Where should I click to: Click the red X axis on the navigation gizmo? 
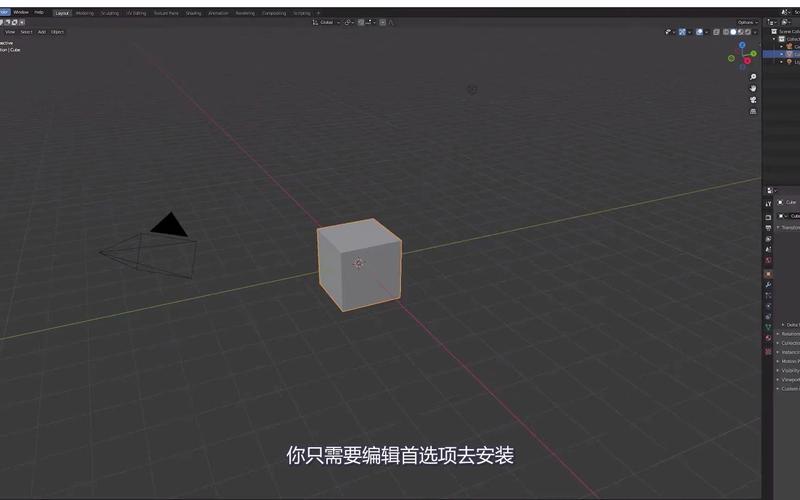pyautogui.click(x=747, y=61)
